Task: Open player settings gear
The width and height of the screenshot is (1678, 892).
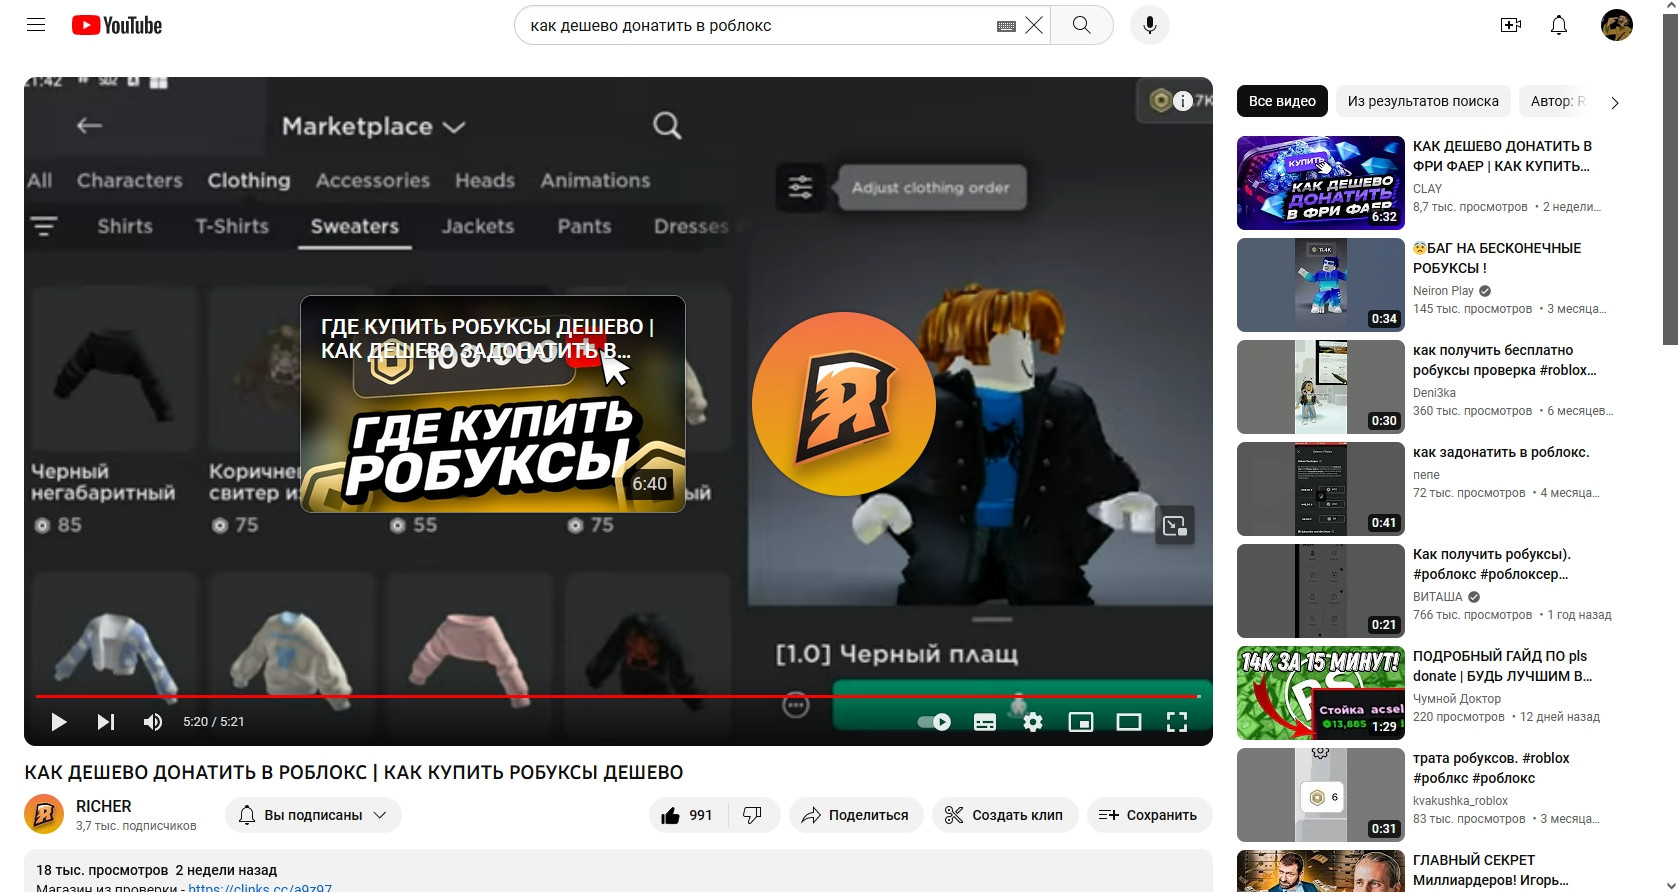Action: (1033, 722)
